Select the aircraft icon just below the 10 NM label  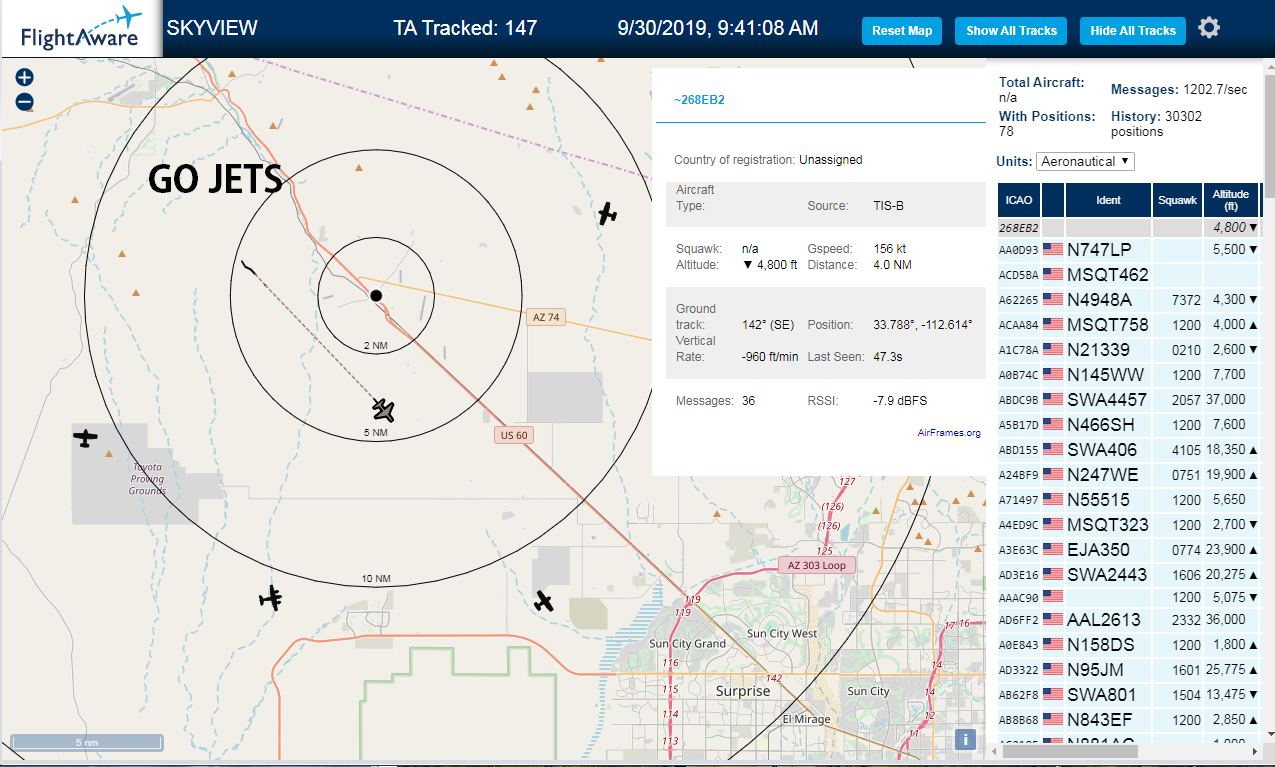(x=271, y=598)
